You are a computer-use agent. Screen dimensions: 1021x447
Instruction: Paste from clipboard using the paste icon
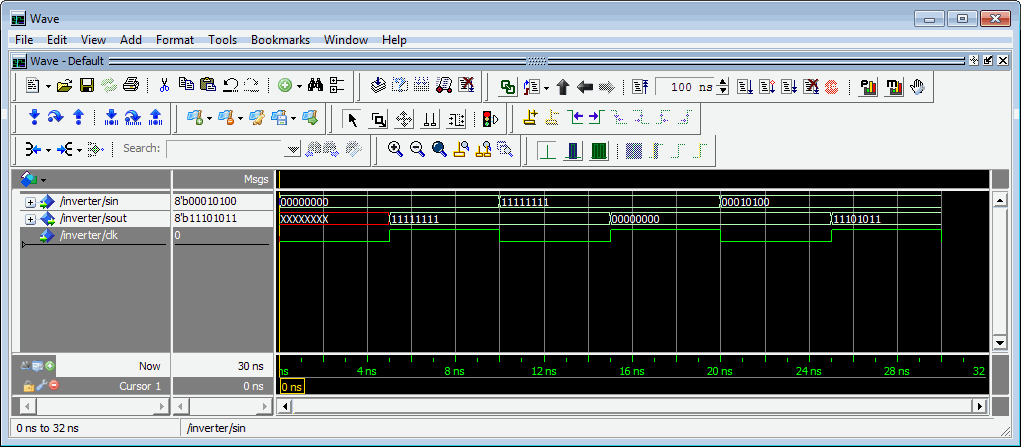(x=208, y=85)
